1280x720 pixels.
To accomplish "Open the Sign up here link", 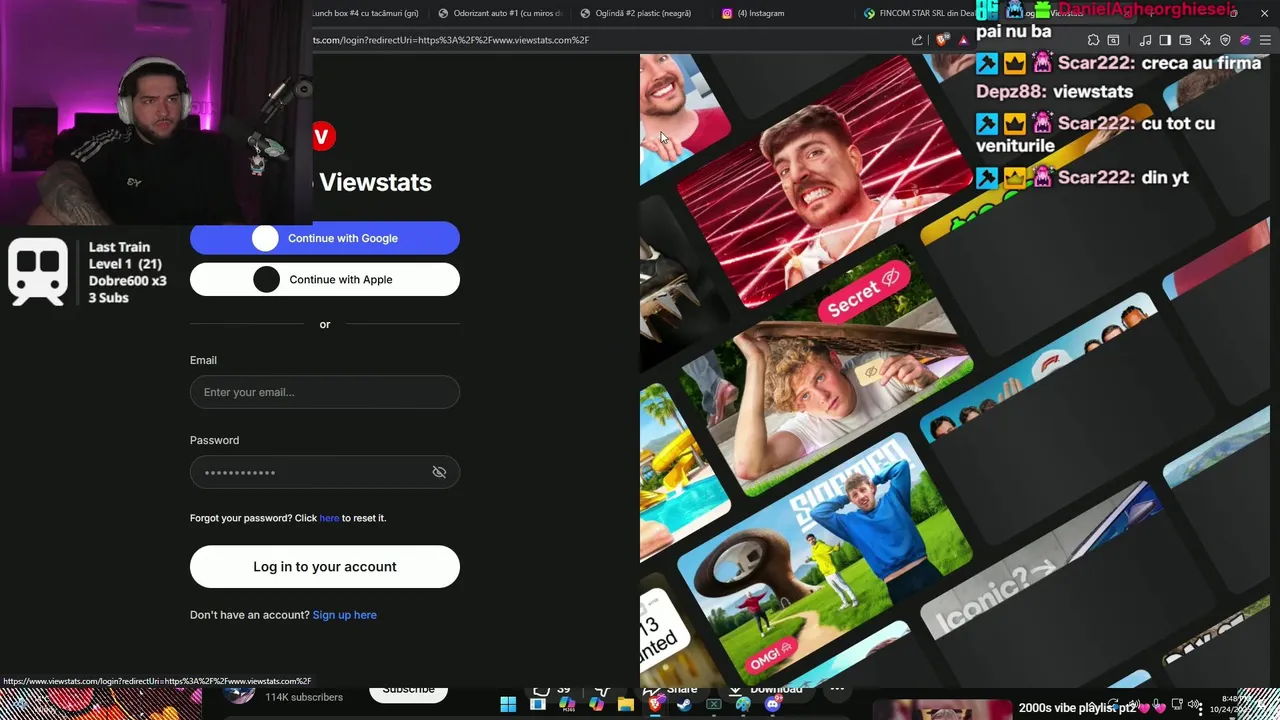I will click(x=344, y=615).
